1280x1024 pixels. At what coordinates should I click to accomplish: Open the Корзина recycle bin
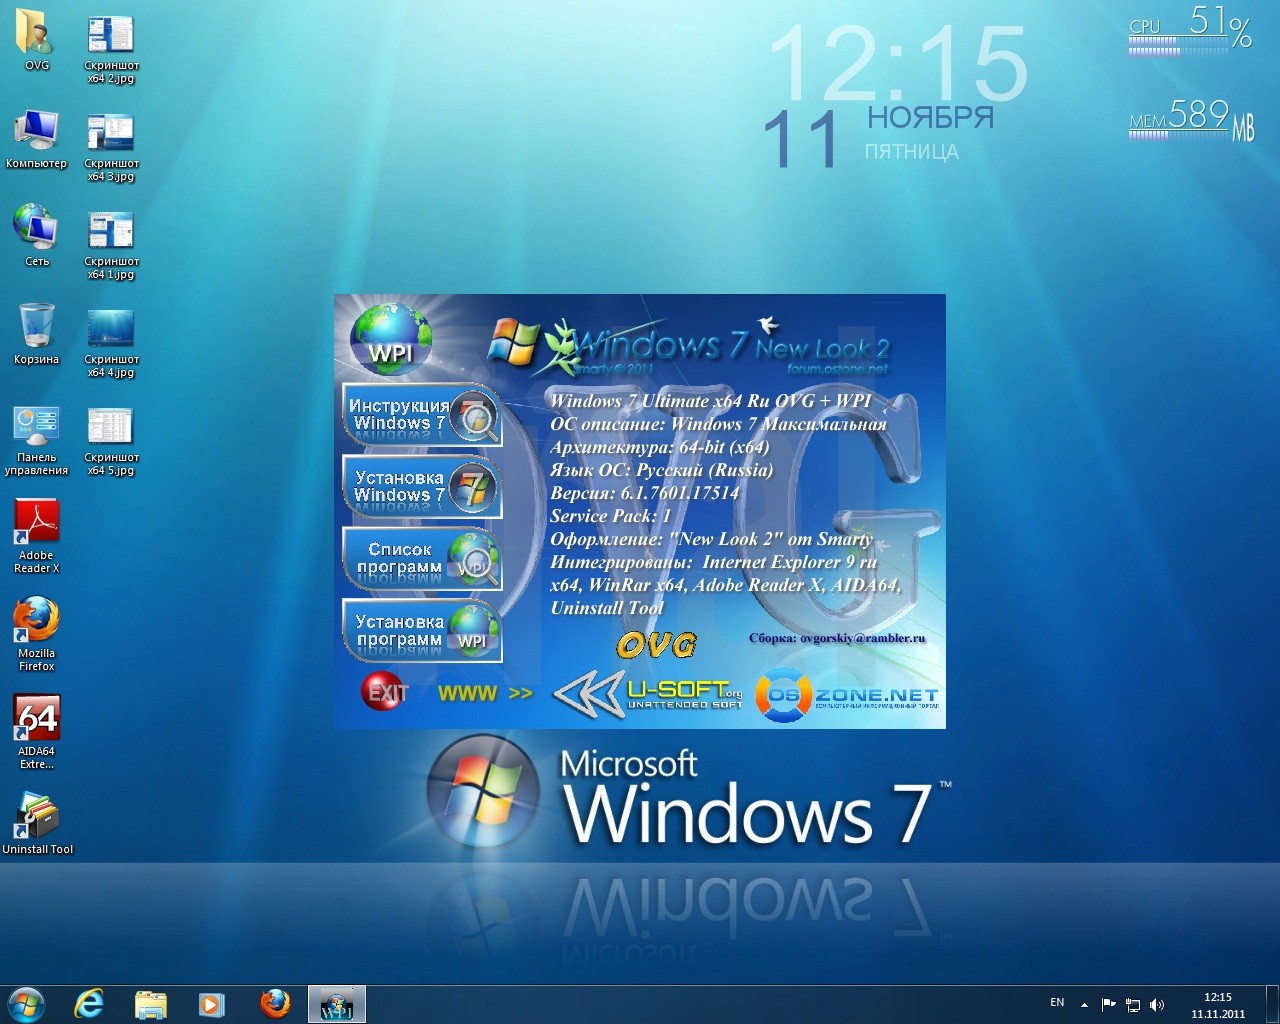coord(36,334)
